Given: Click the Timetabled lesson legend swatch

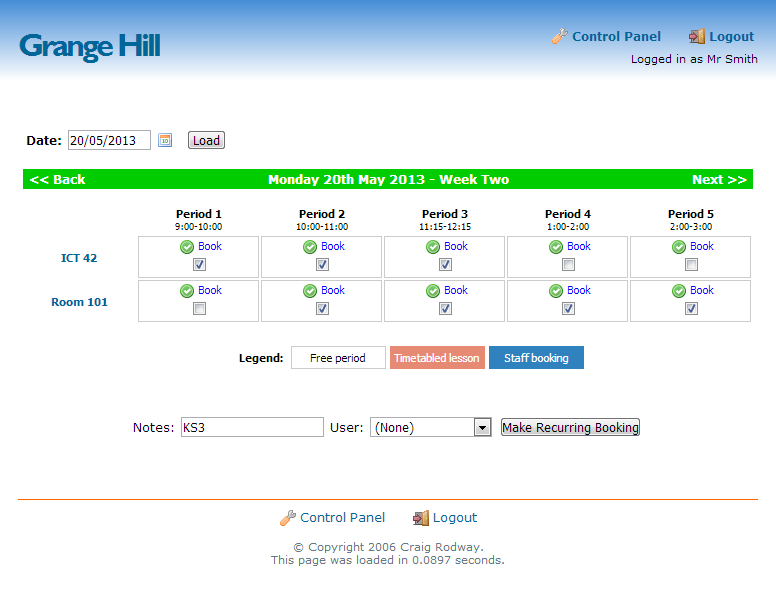Looking at the screenshot, I should [x=437, y=358].
